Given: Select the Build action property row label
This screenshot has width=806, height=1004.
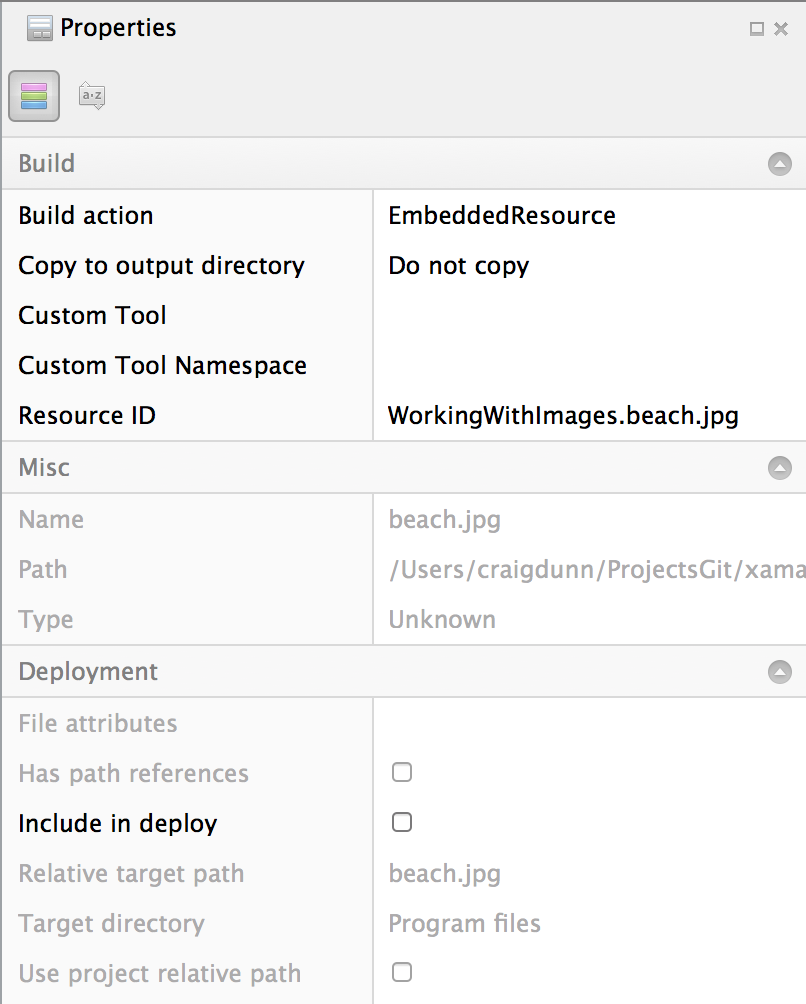Looking at the screenshot, I should (x=86, y=215).
